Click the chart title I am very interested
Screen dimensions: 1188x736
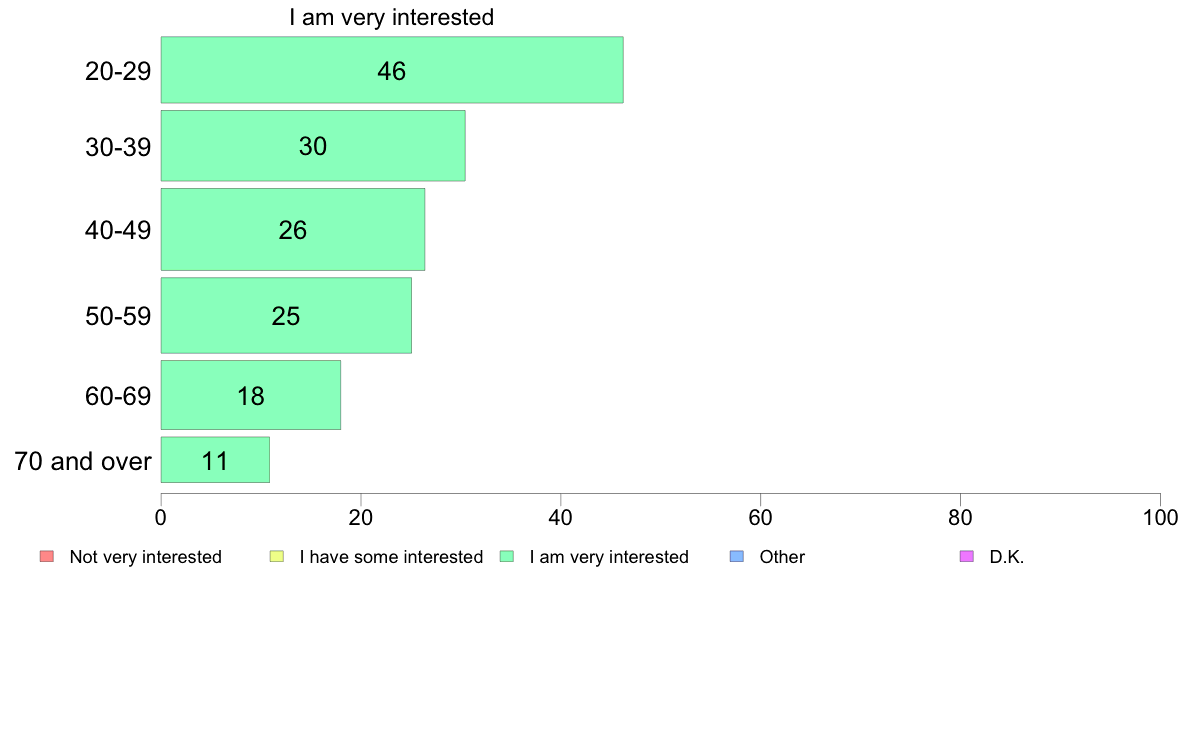[x=392, y=17]
